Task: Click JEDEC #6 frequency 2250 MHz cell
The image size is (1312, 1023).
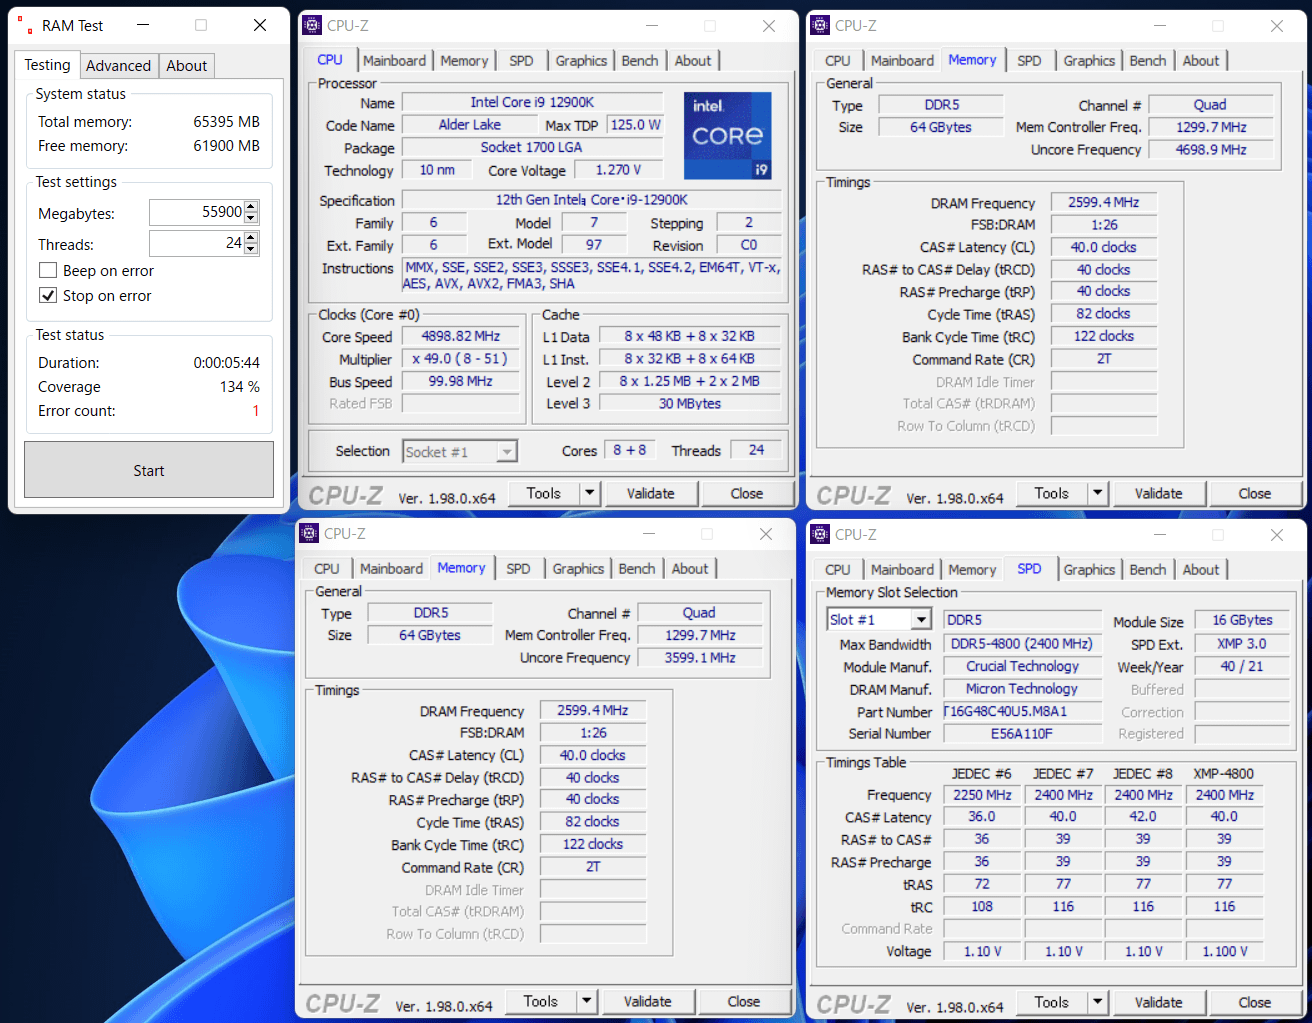Action: coord(982,795)
